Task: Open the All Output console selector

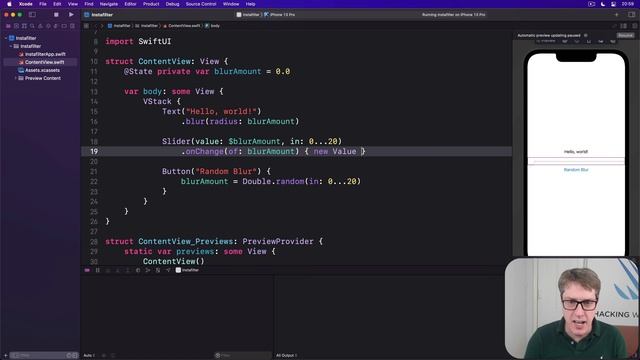Action: coord(287,356)
